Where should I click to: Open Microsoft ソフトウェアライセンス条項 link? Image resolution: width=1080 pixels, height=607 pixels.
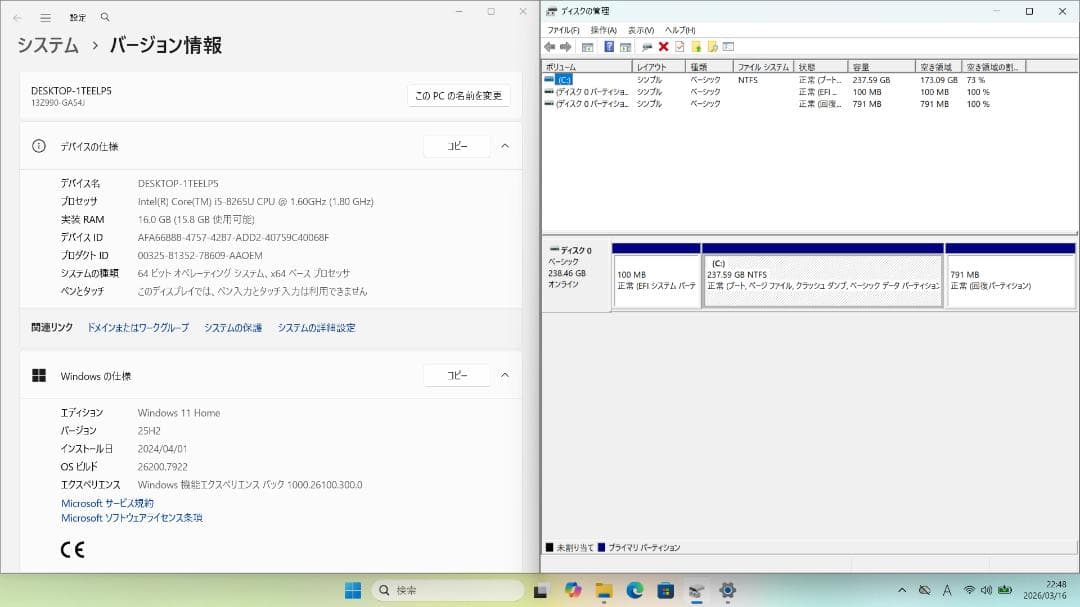pyautogui.click(x=132, y=518)
